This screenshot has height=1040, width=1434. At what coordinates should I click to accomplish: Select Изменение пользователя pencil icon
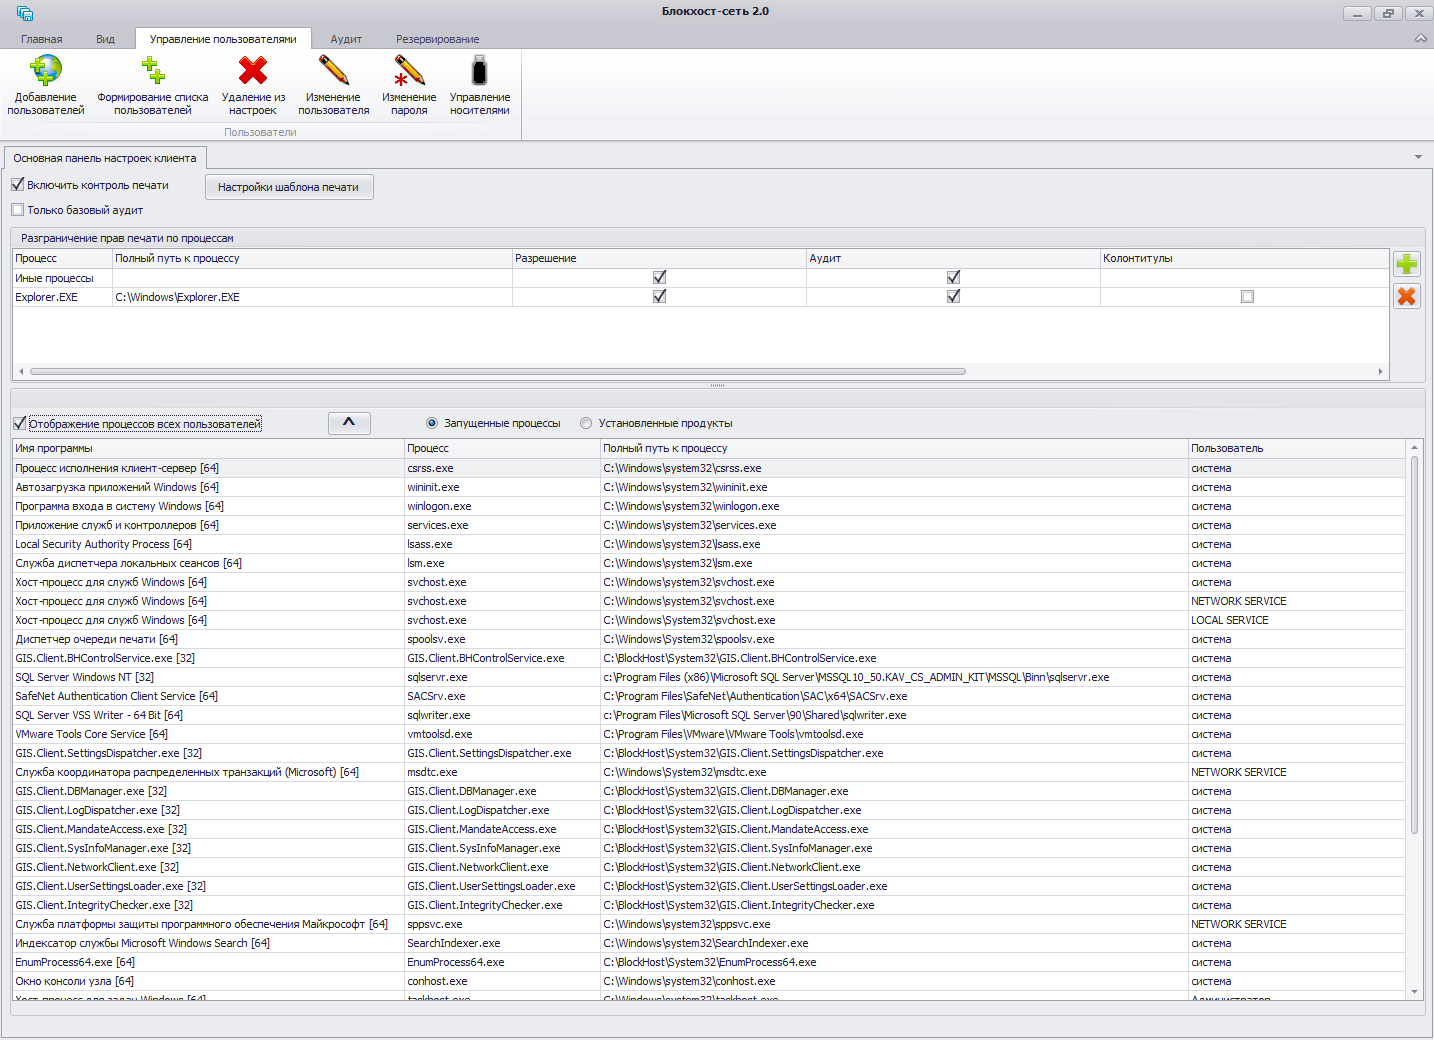(x=334, y=72)
